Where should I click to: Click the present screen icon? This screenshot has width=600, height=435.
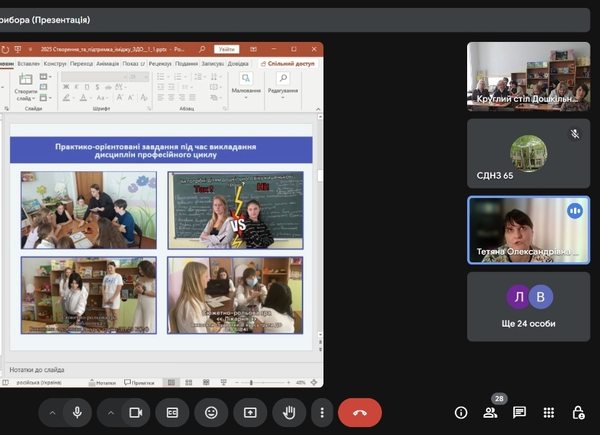pos(250,412)
